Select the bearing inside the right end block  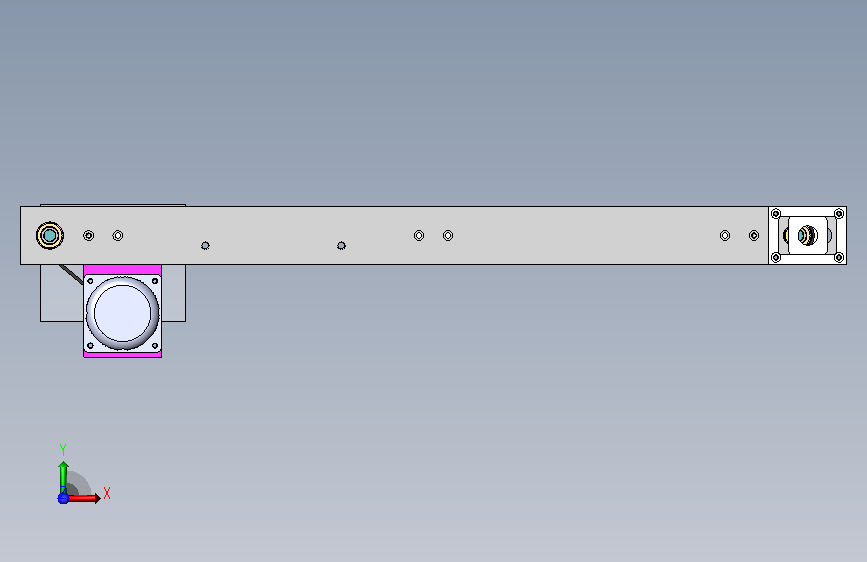807,235
